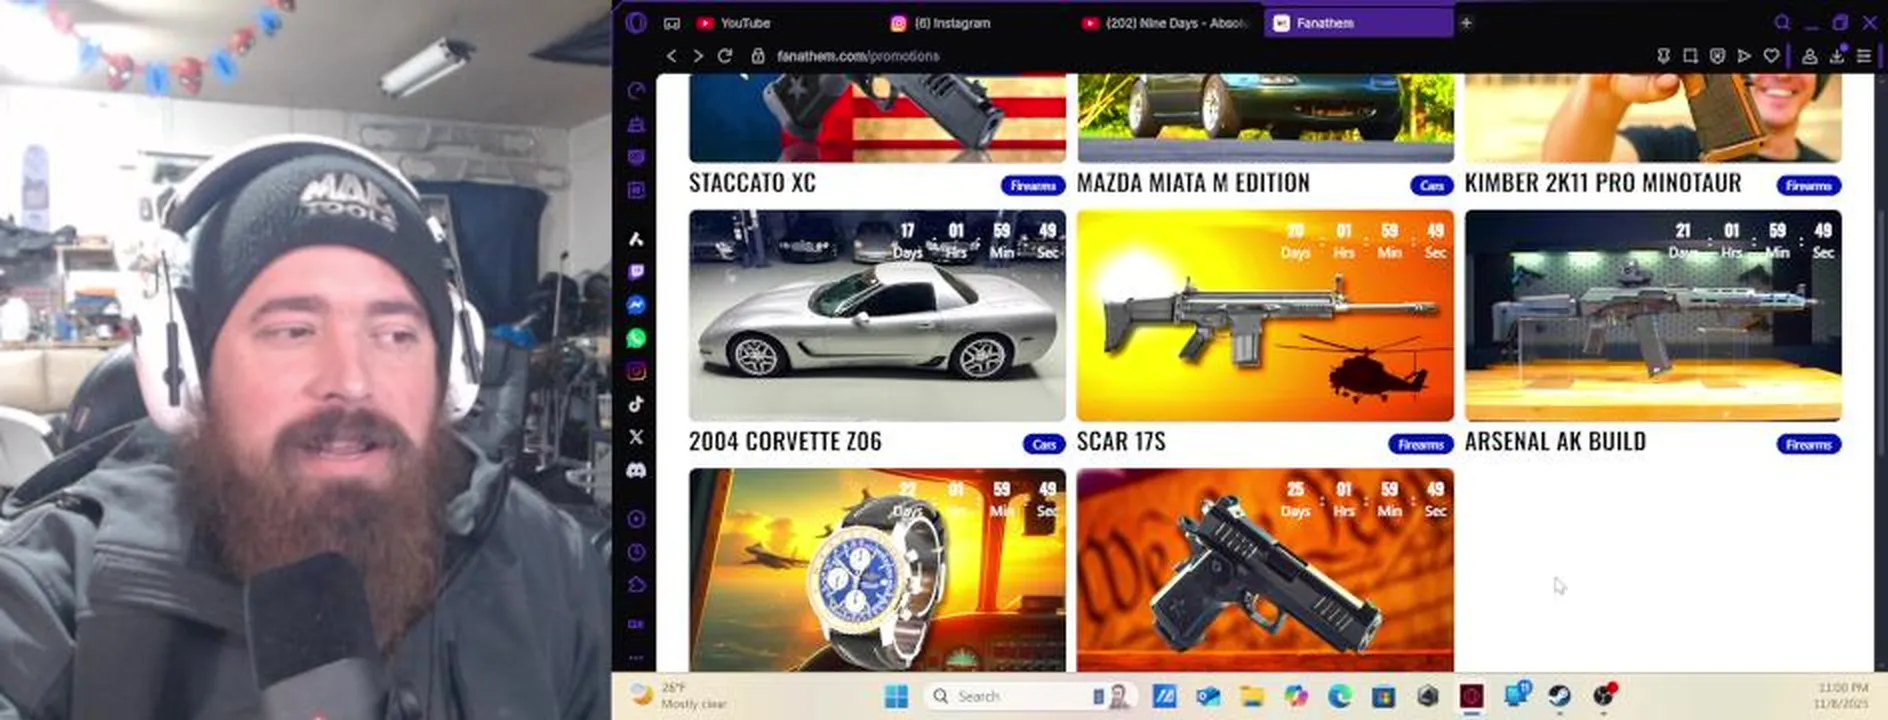This screenshot has height=720, width=1888.
Task: Open the MAZDA MIATA M EDITION title
Action: (x=1193, y=183)
